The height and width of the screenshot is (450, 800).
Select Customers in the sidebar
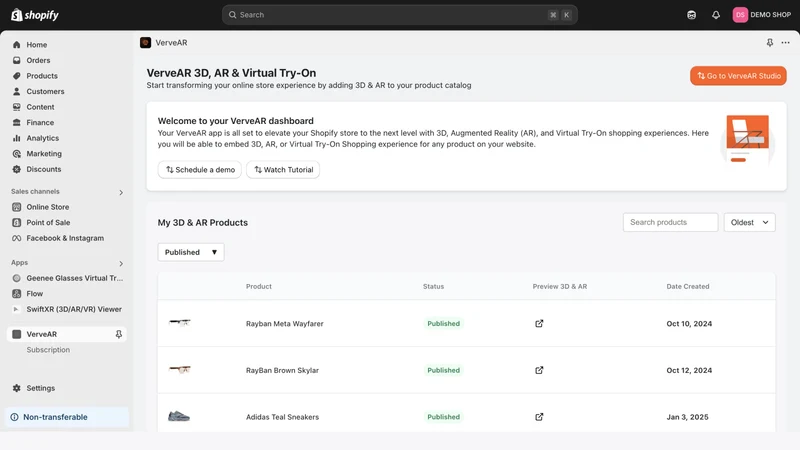point(45,91)
